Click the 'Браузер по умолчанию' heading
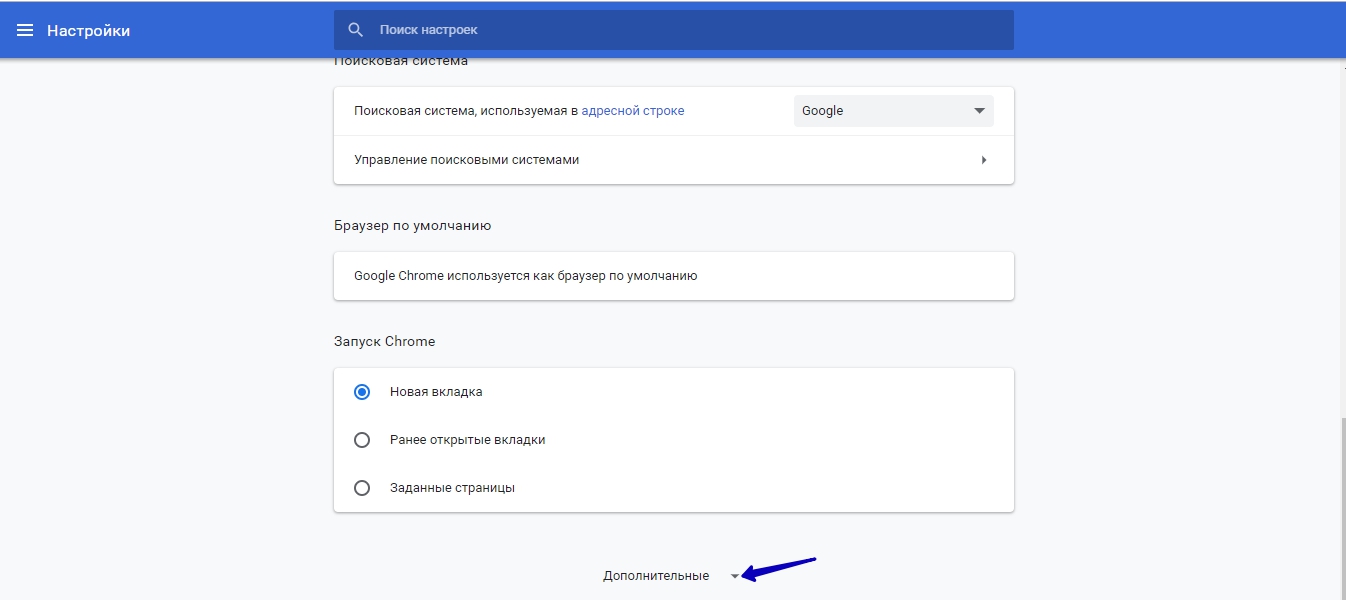1346x600 pixels. pyautogui.click(x=412, y=225)
